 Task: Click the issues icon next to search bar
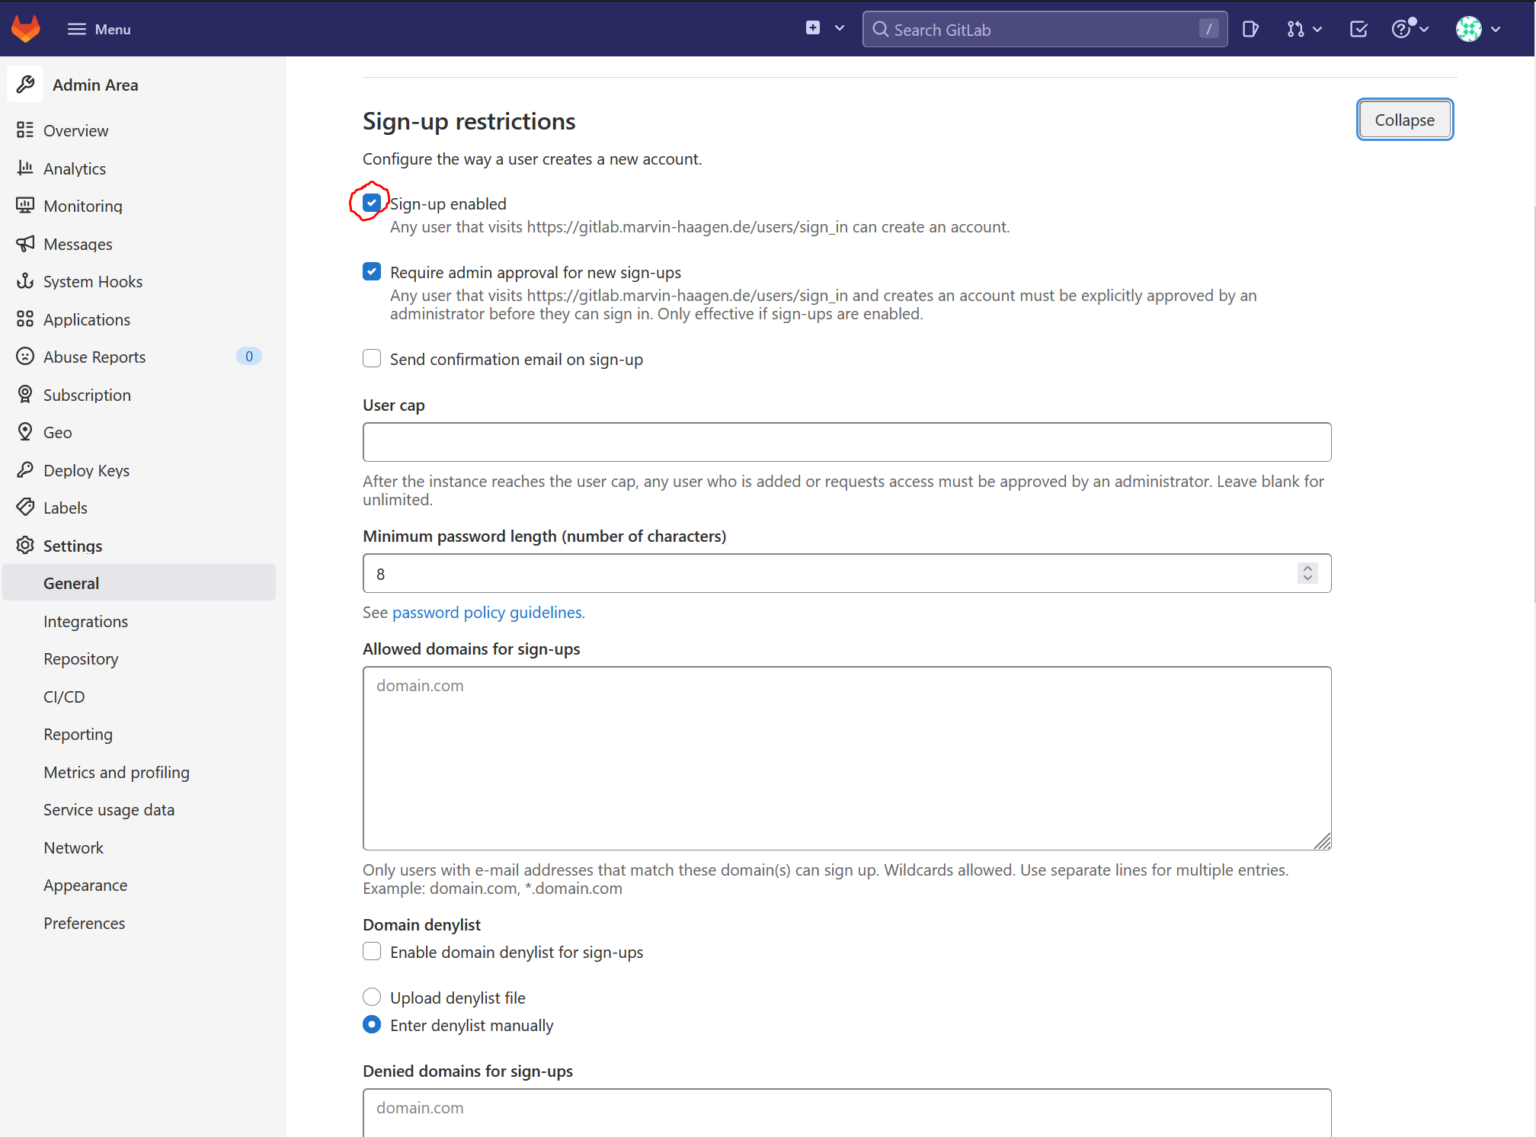1250,29
